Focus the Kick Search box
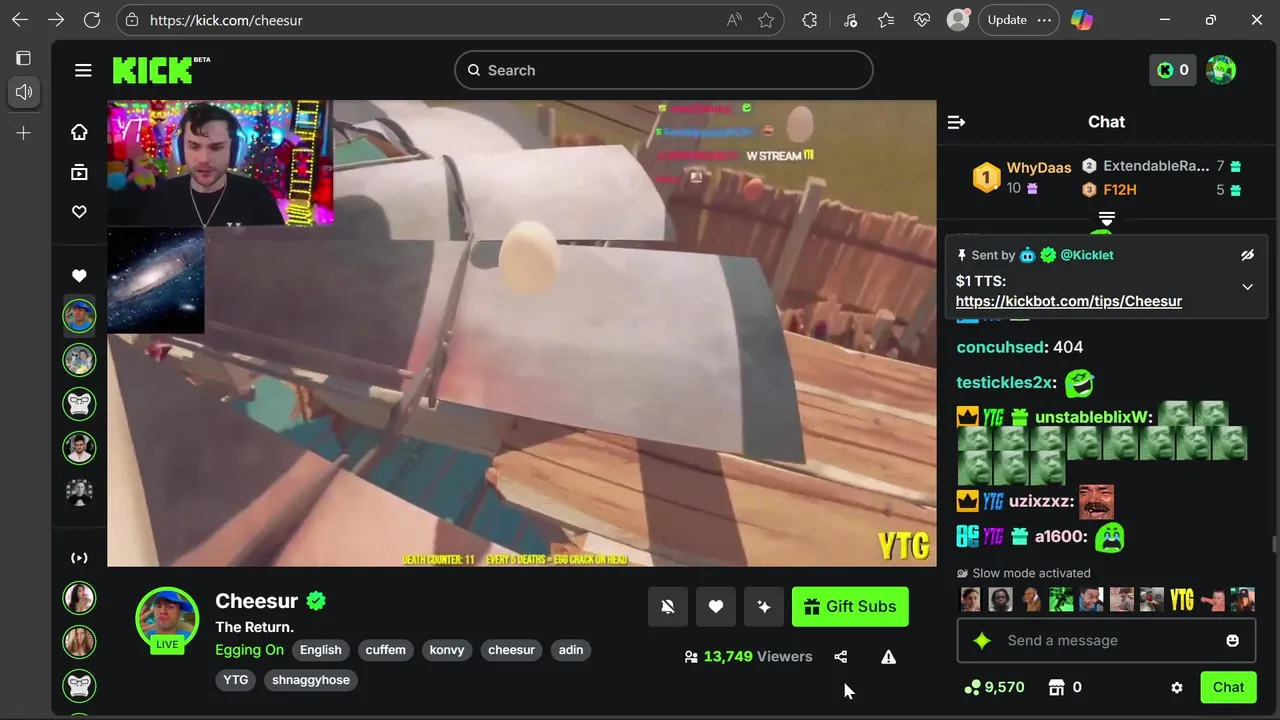1280x720 pixels. pyautogui.click(x=664, y=70)
